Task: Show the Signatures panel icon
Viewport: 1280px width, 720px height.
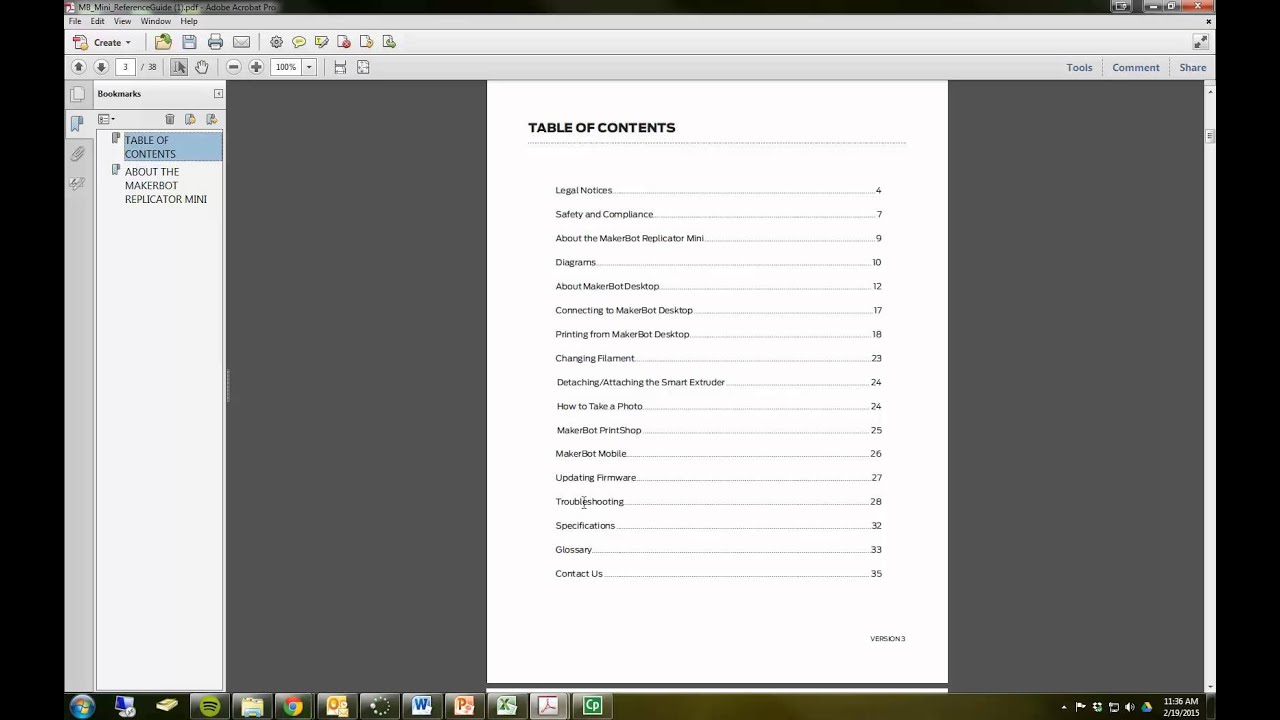Action: (77, 184)
